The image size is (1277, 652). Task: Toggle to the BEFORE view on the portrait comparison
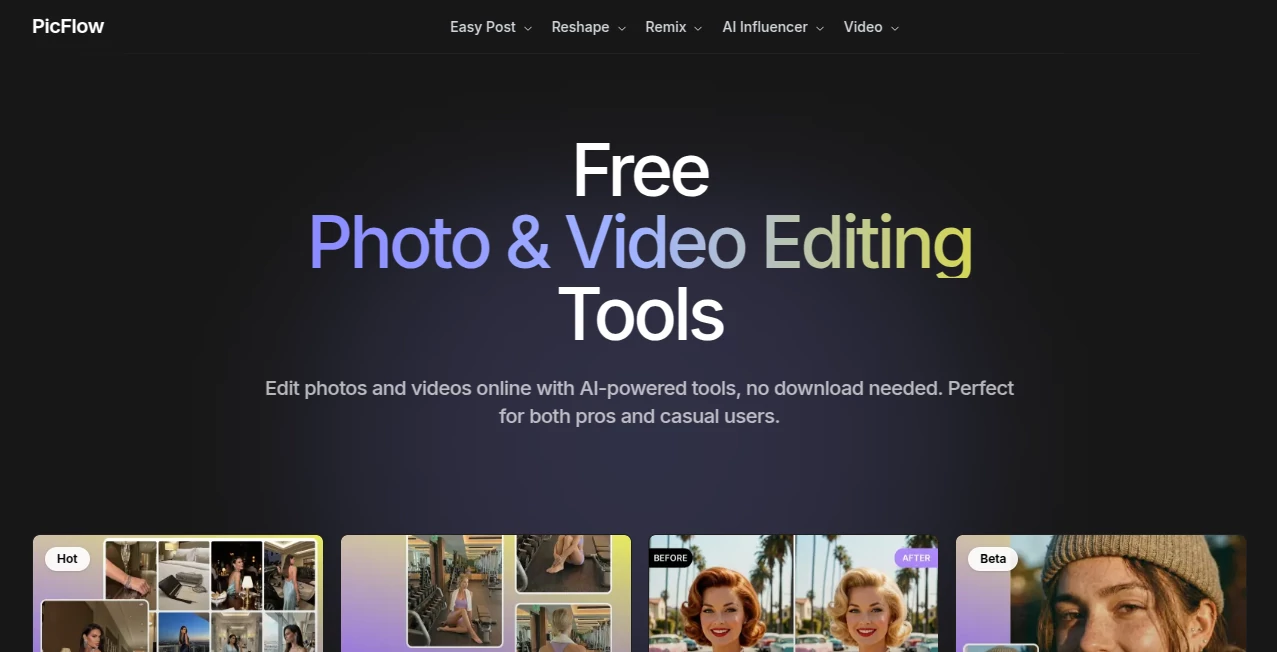(x=670, y=558)
